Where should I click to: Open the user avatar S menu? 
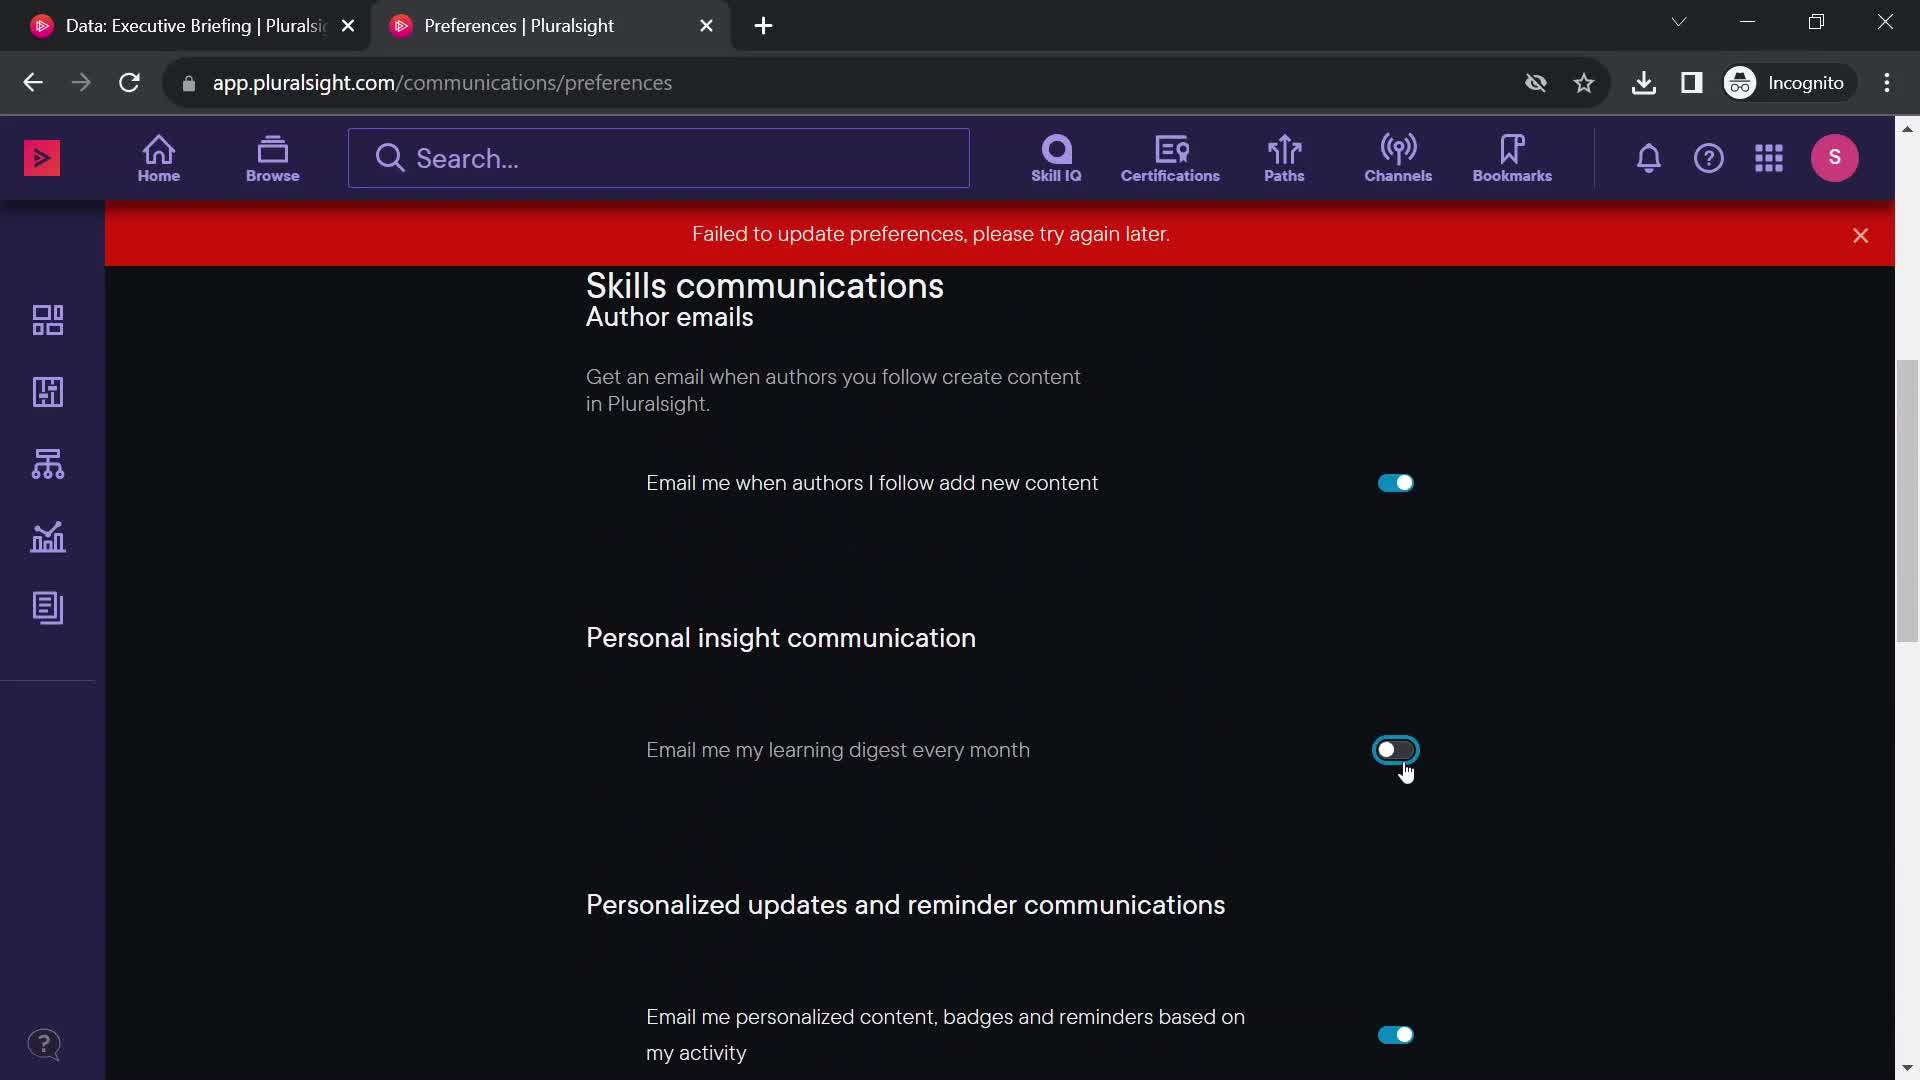[1835, 158]
